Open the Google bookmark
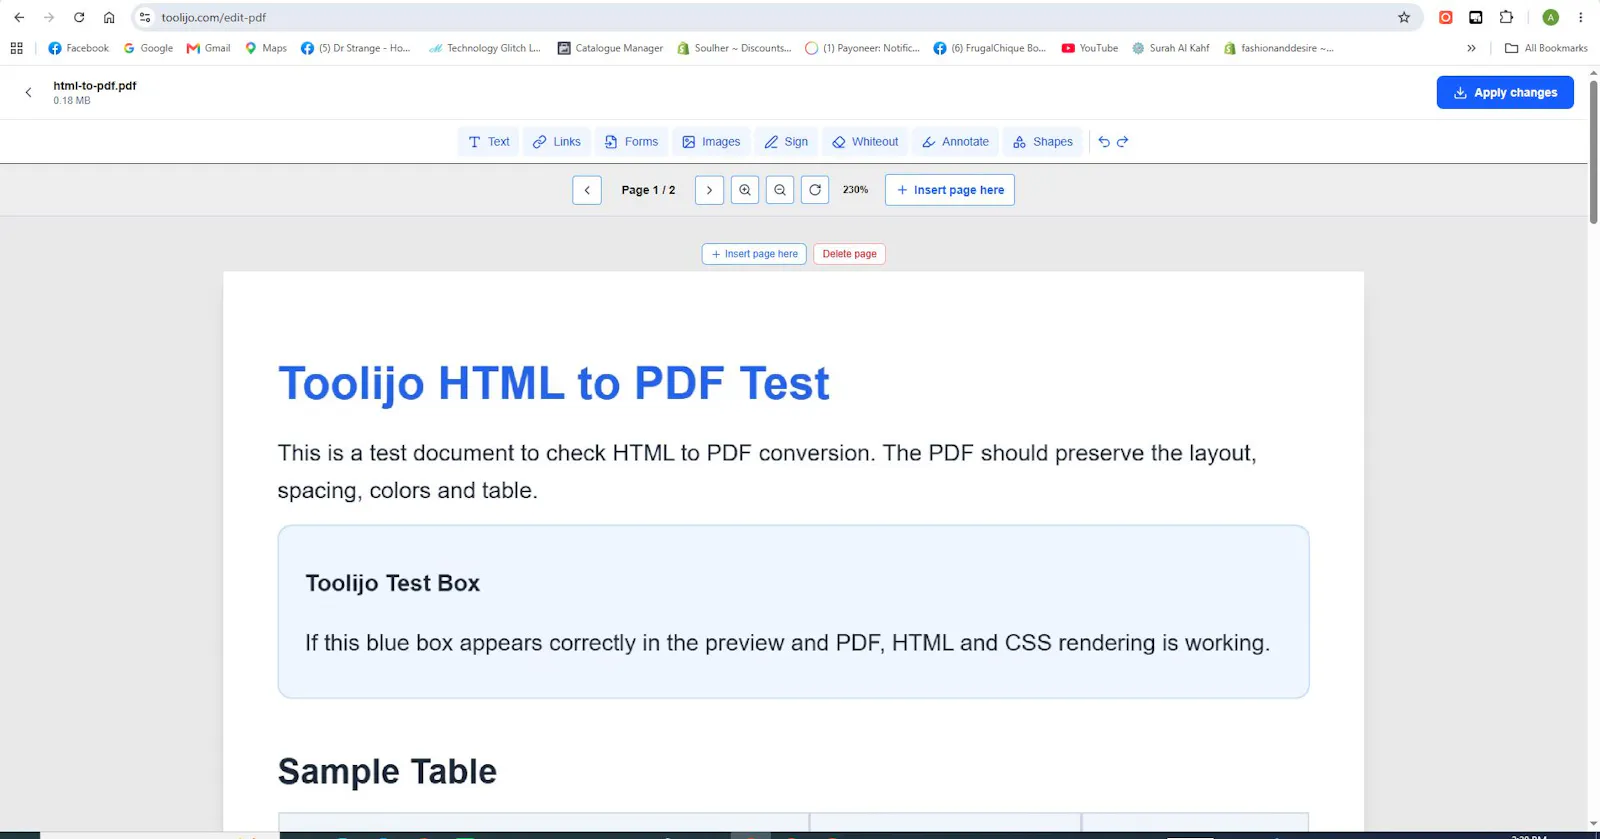The image size is (1600, 839). click(x=148, y=48)
